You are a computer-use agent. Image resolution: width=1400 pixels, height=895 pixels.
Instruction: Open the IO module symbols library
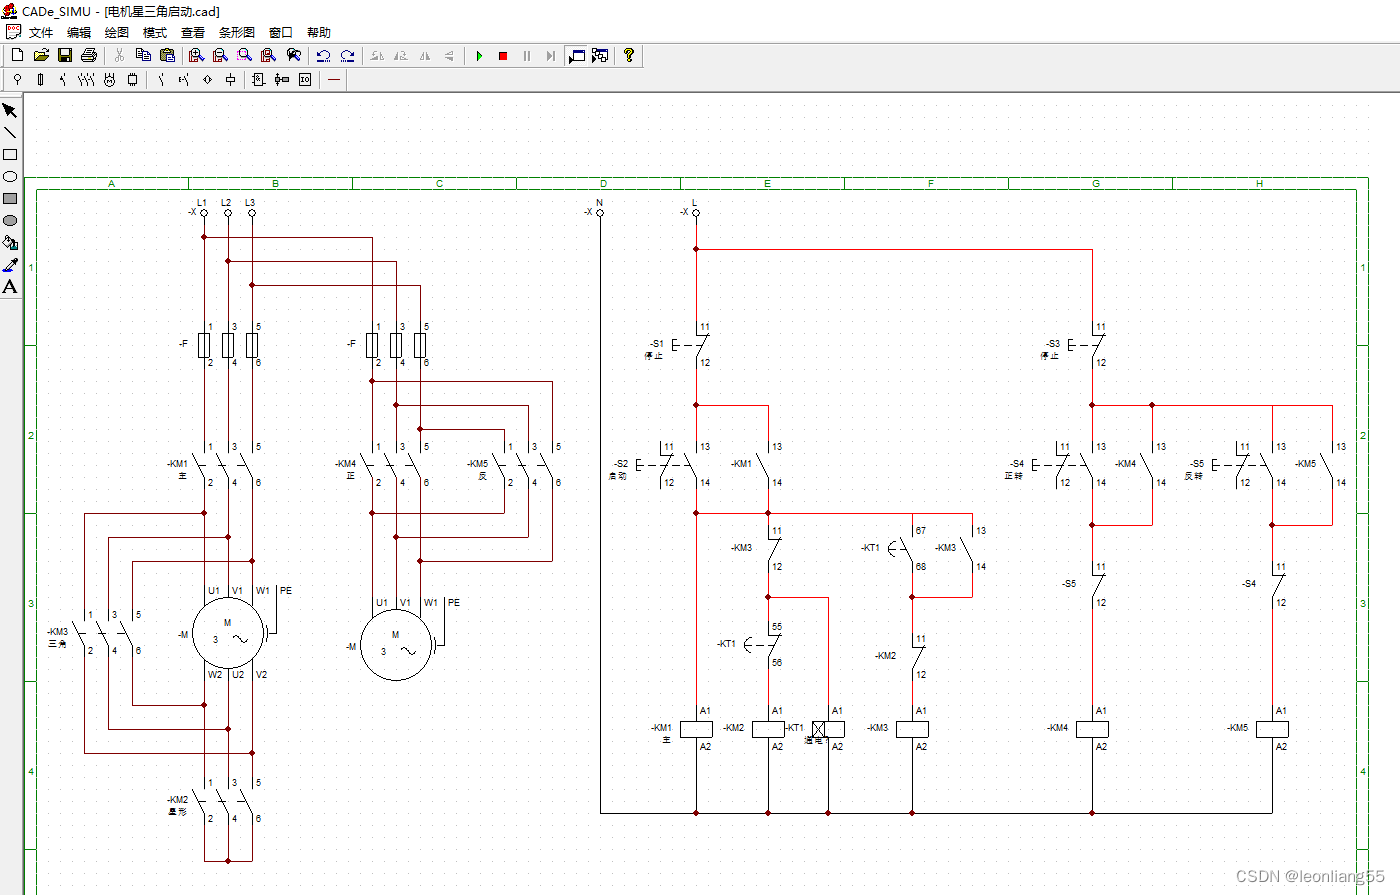point(305,79)
